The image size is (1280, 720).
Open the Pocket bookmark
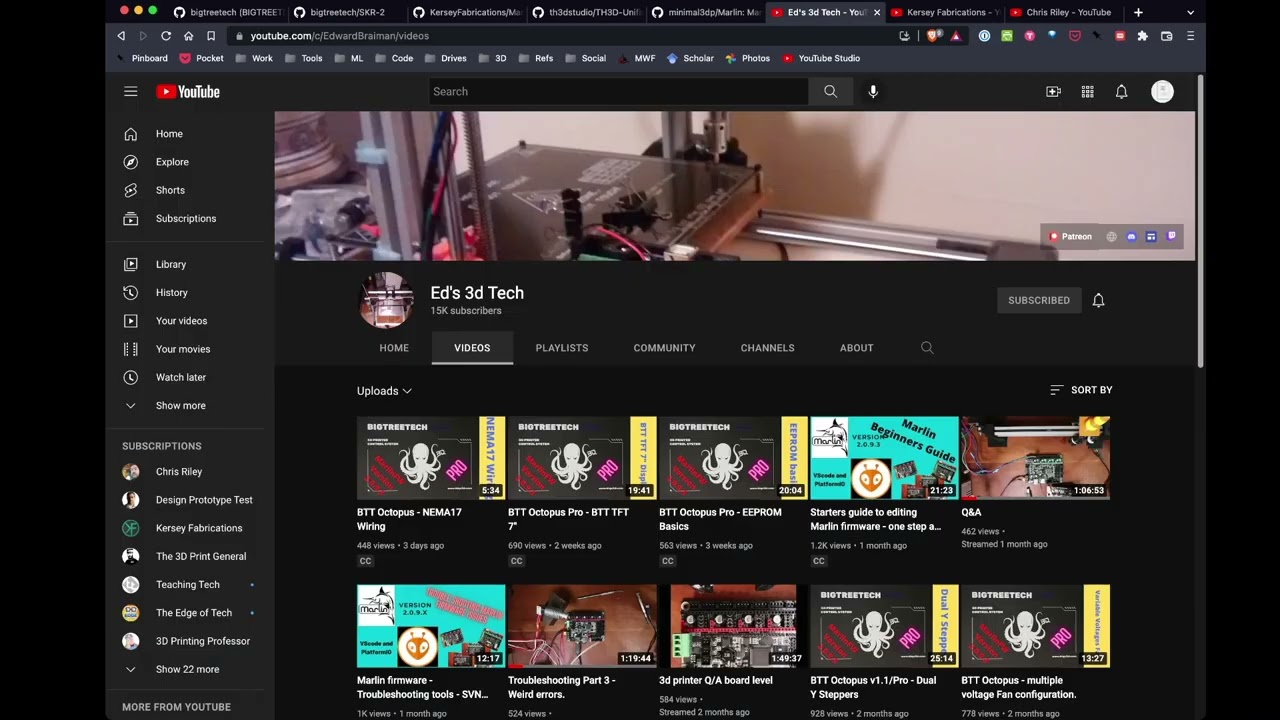tap(201, 58)
